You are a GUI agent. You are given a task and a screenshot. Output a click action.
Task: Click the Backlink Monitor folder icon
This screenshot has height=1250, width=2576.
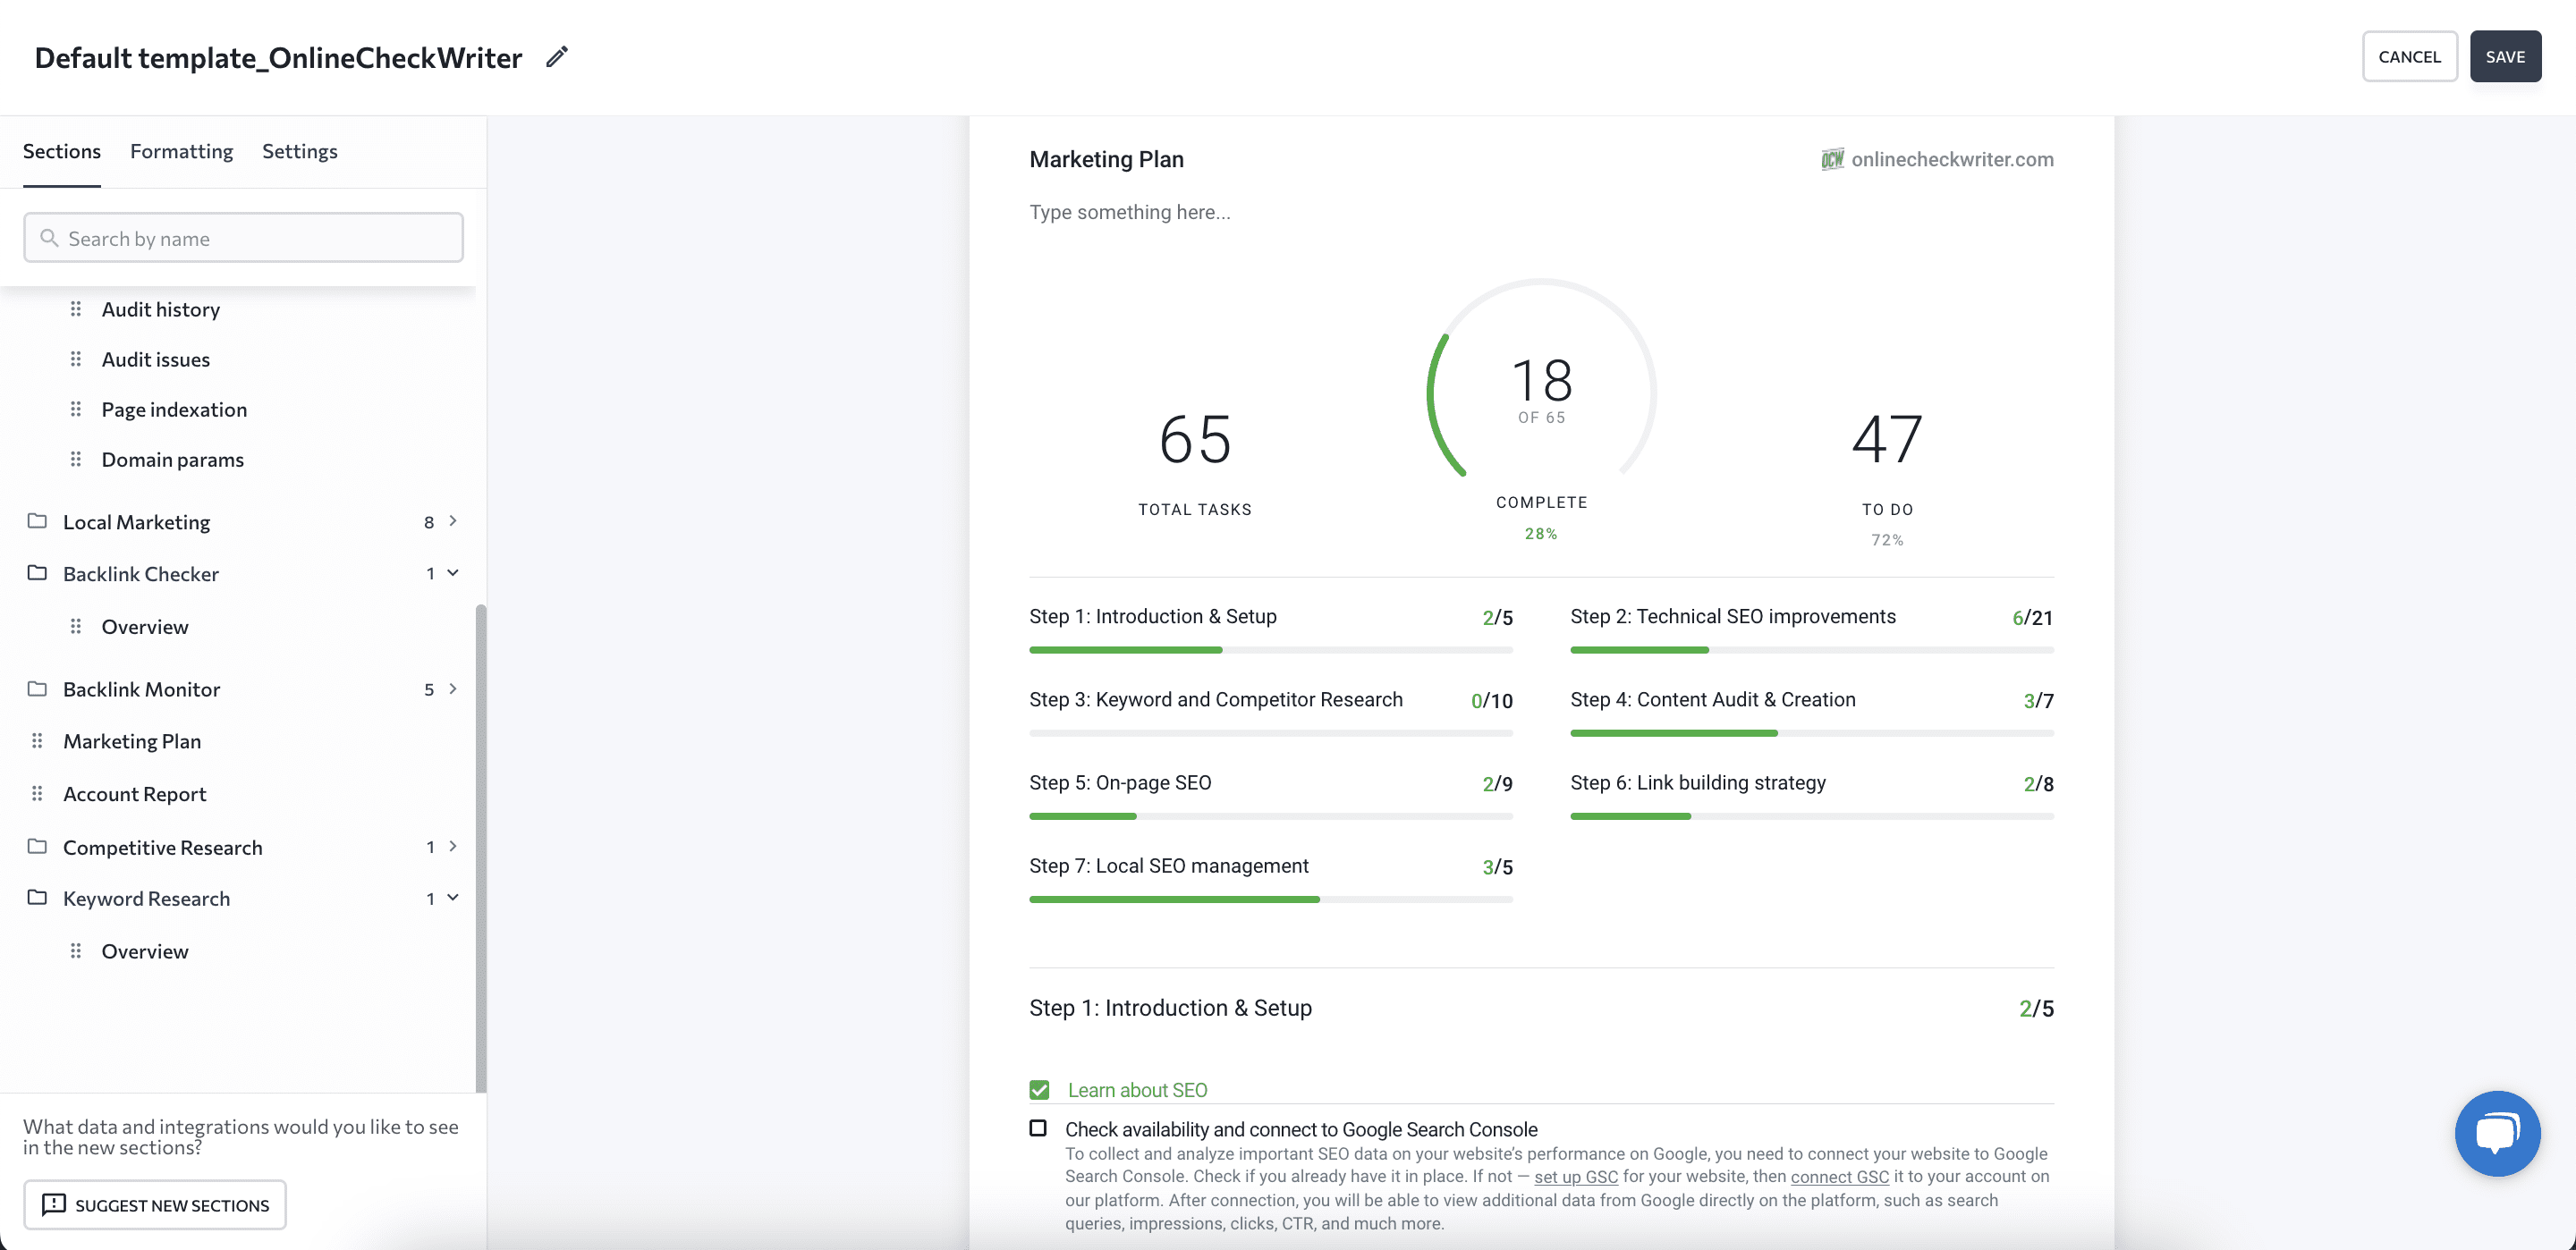click(x=37, y=689)
